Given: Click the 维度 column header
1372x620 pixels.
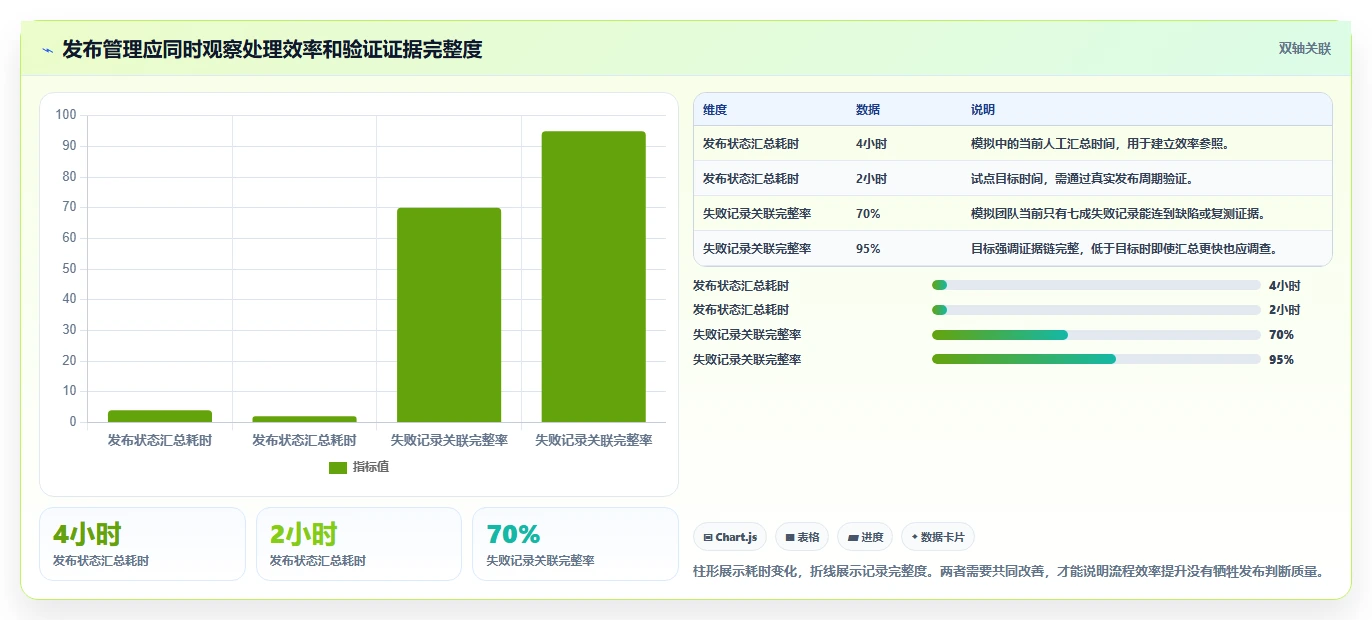Looking at the screenshot, I should [x=715, y=110].
